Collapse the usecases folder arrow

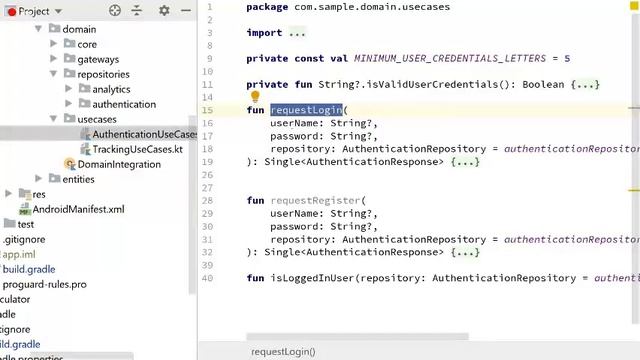pyautogui.click(x=53, y=118)
